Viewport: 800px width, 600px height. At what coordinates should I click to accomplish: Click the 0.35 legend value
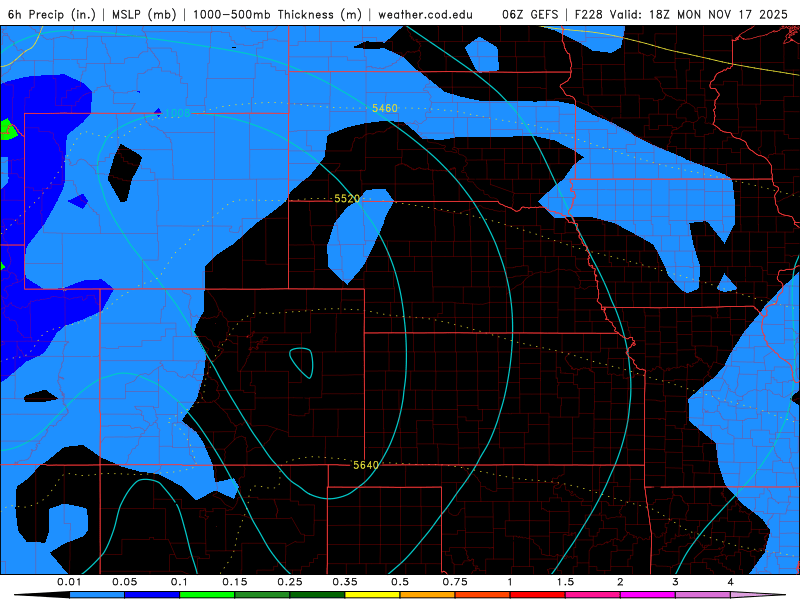tap(345, 582)
